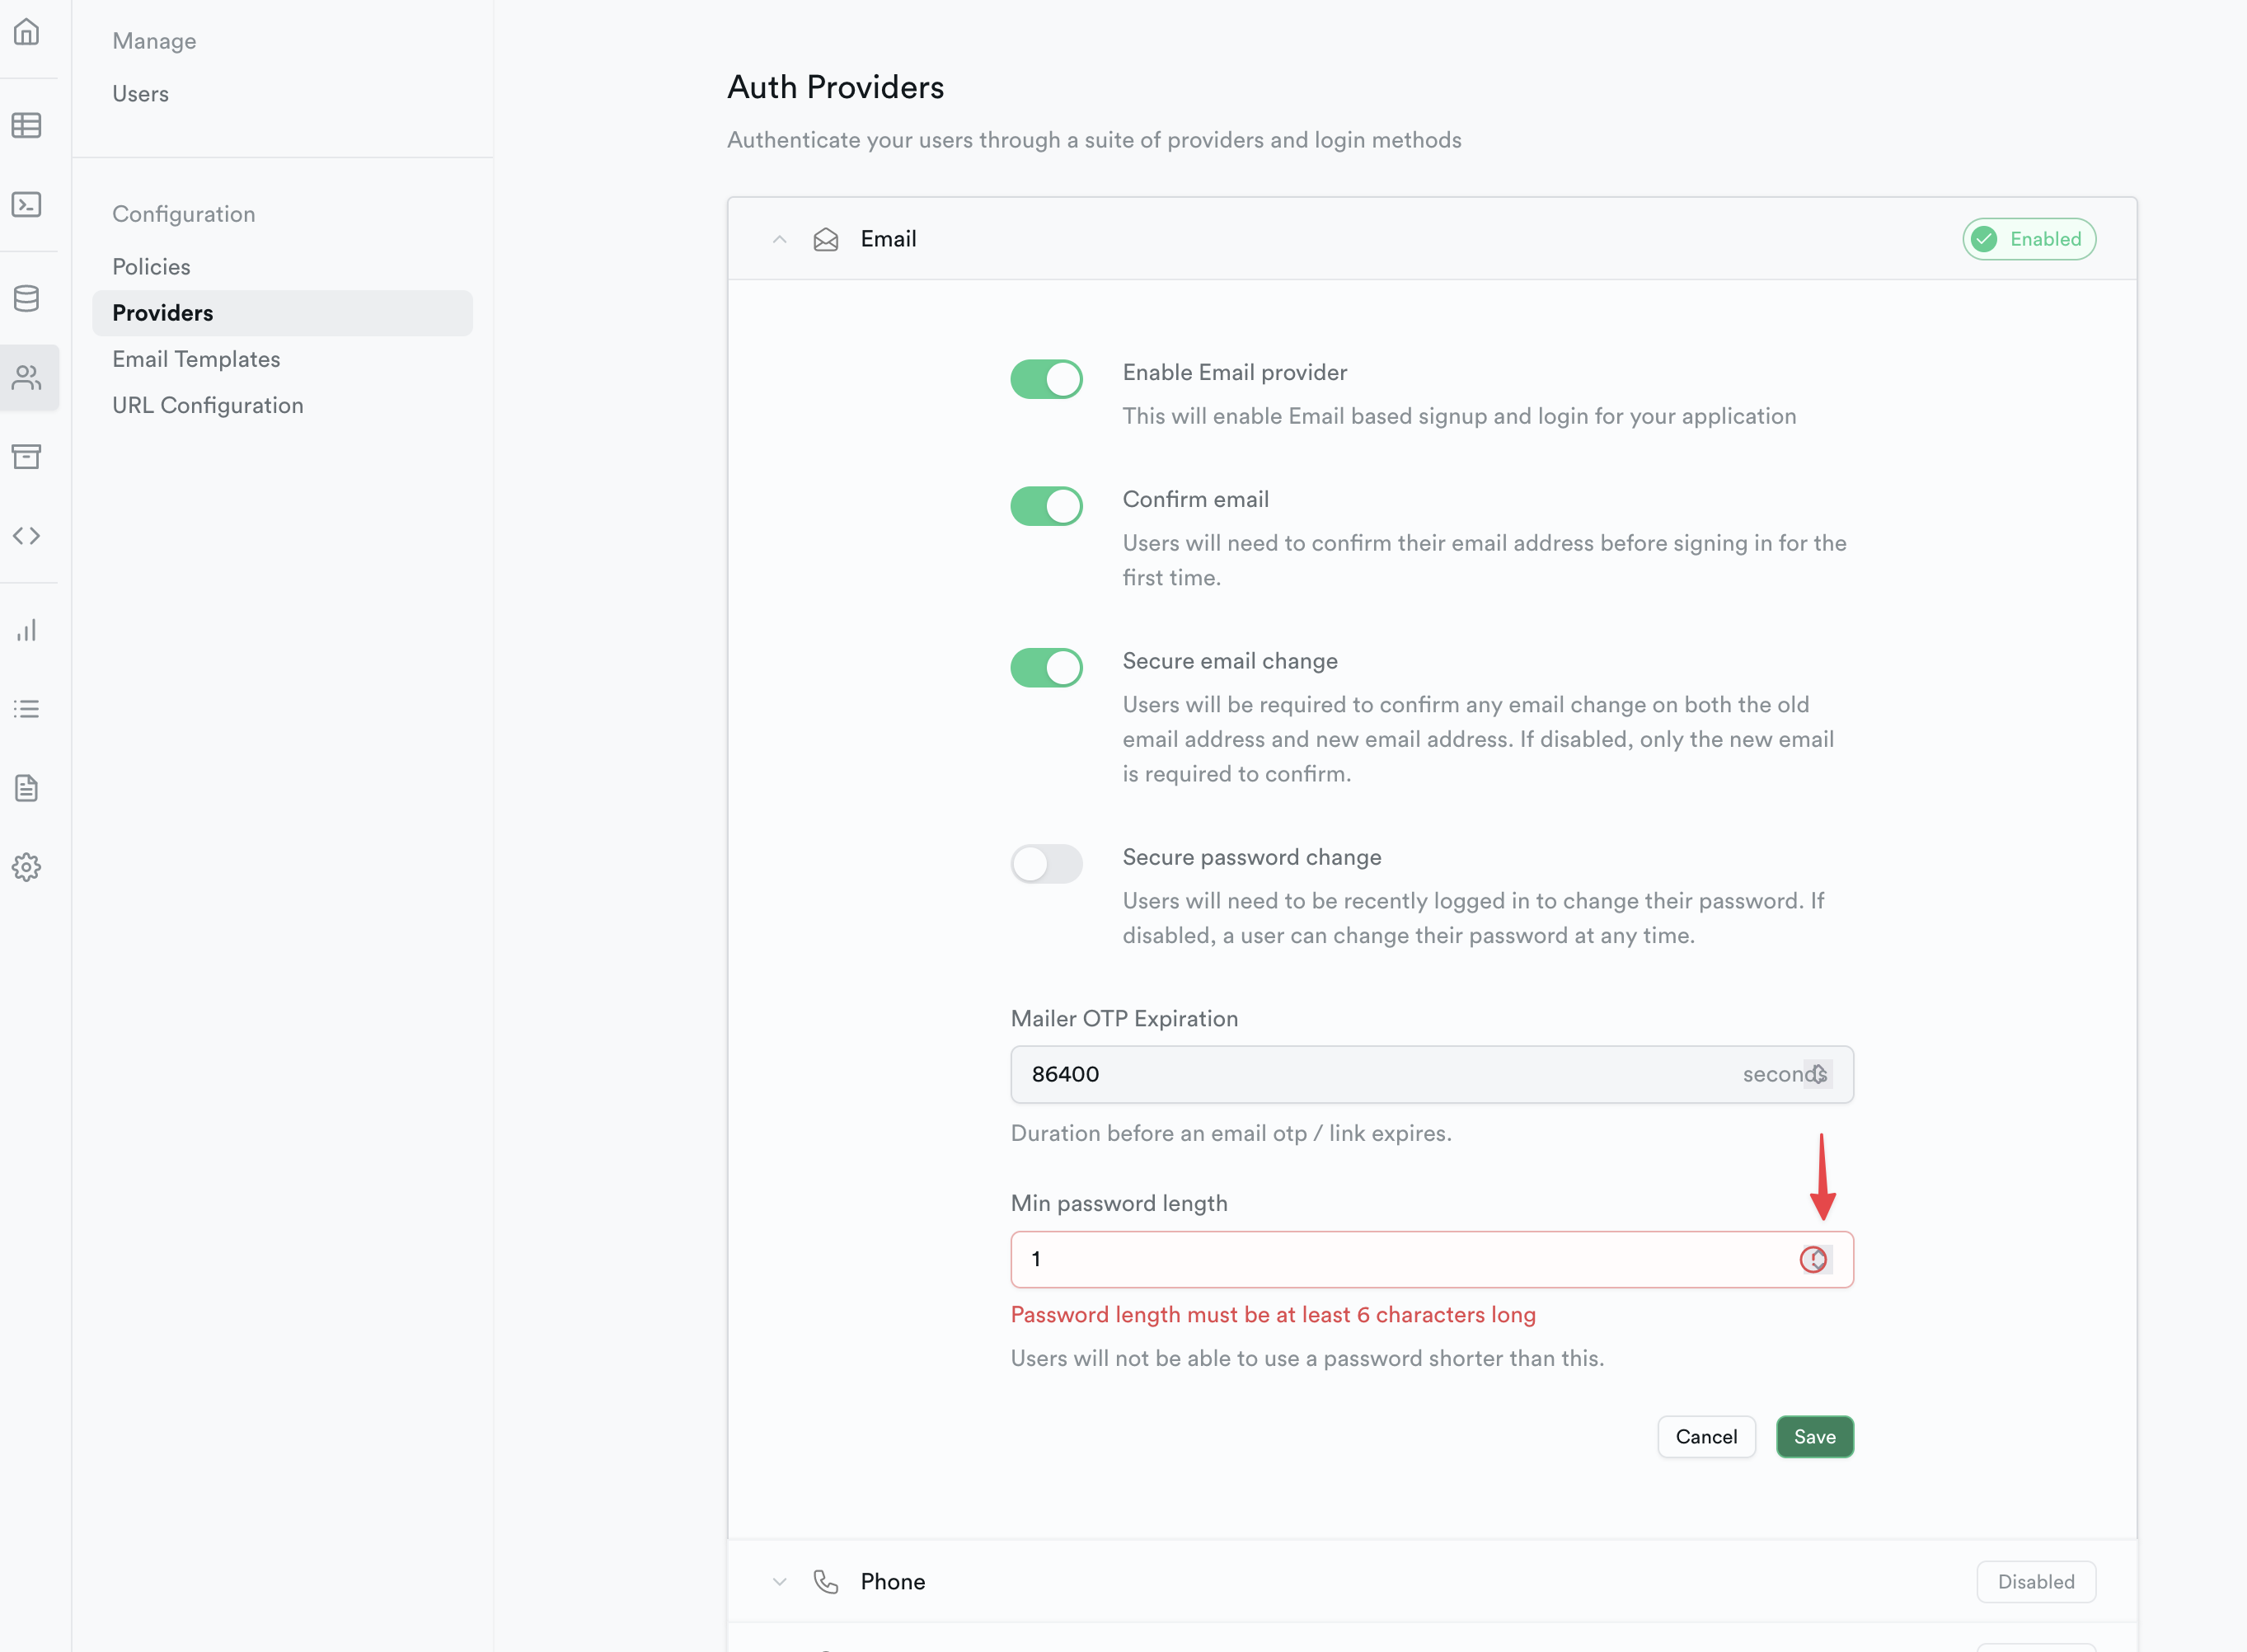Viewport: 2247px width, 1652px height.
Task: Open Logs using the list icon
Action: tap(27, 709)
